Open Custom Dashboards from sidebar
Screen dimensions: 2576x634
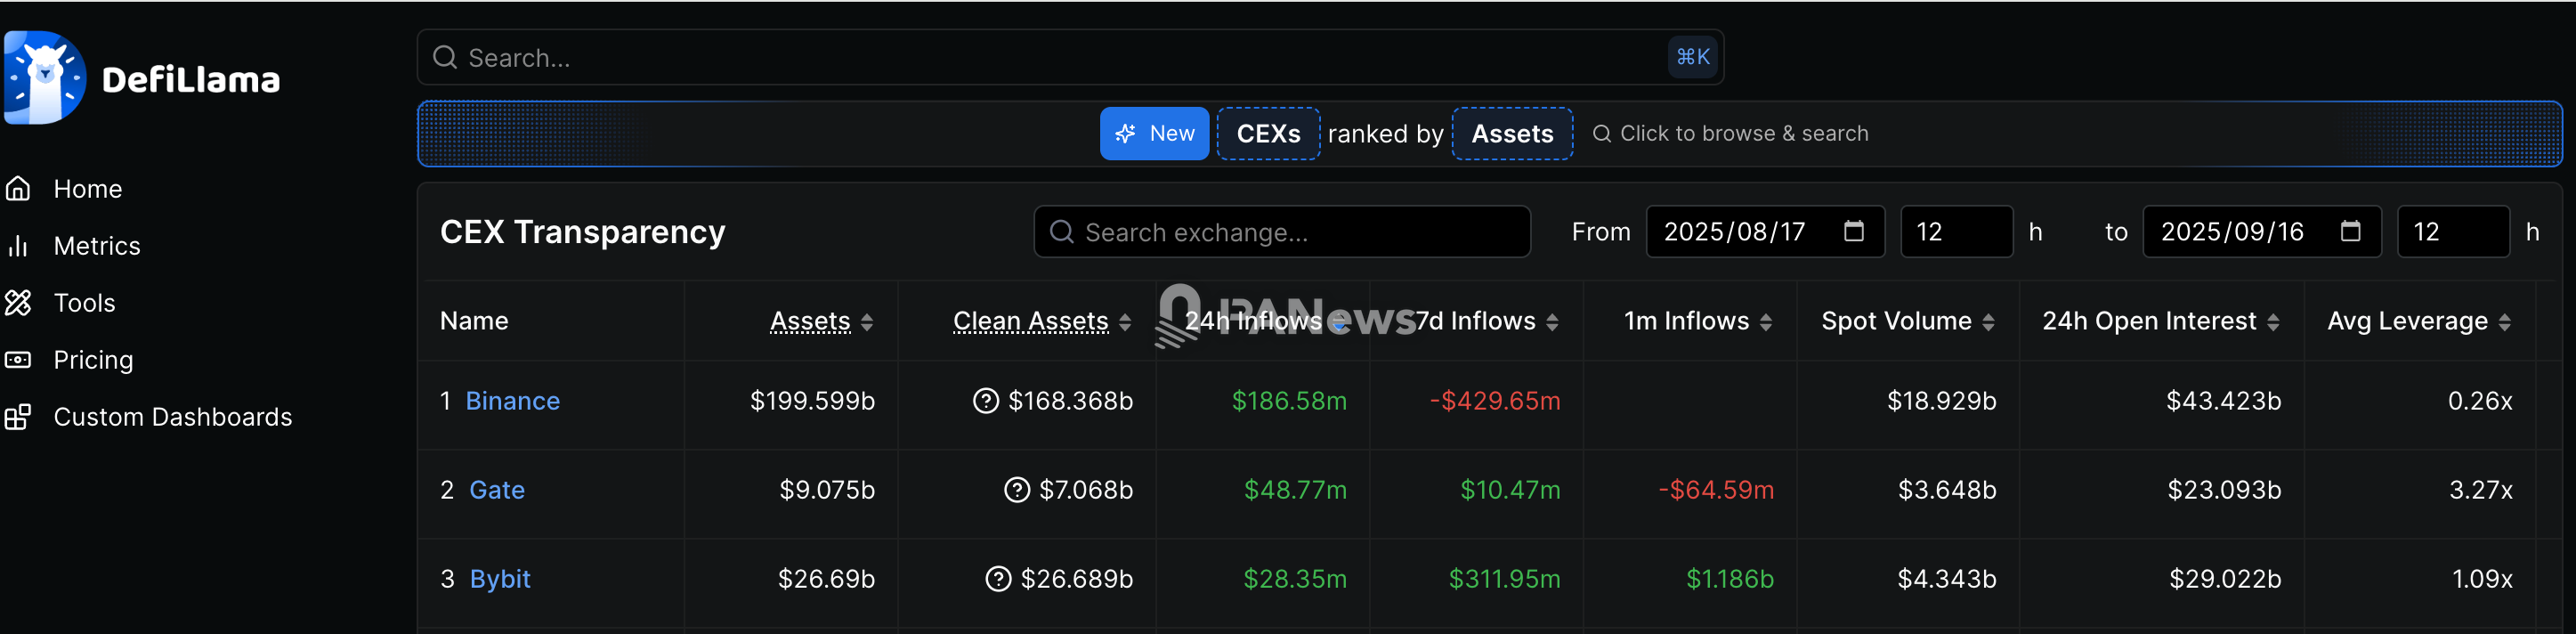click(172, 417)
